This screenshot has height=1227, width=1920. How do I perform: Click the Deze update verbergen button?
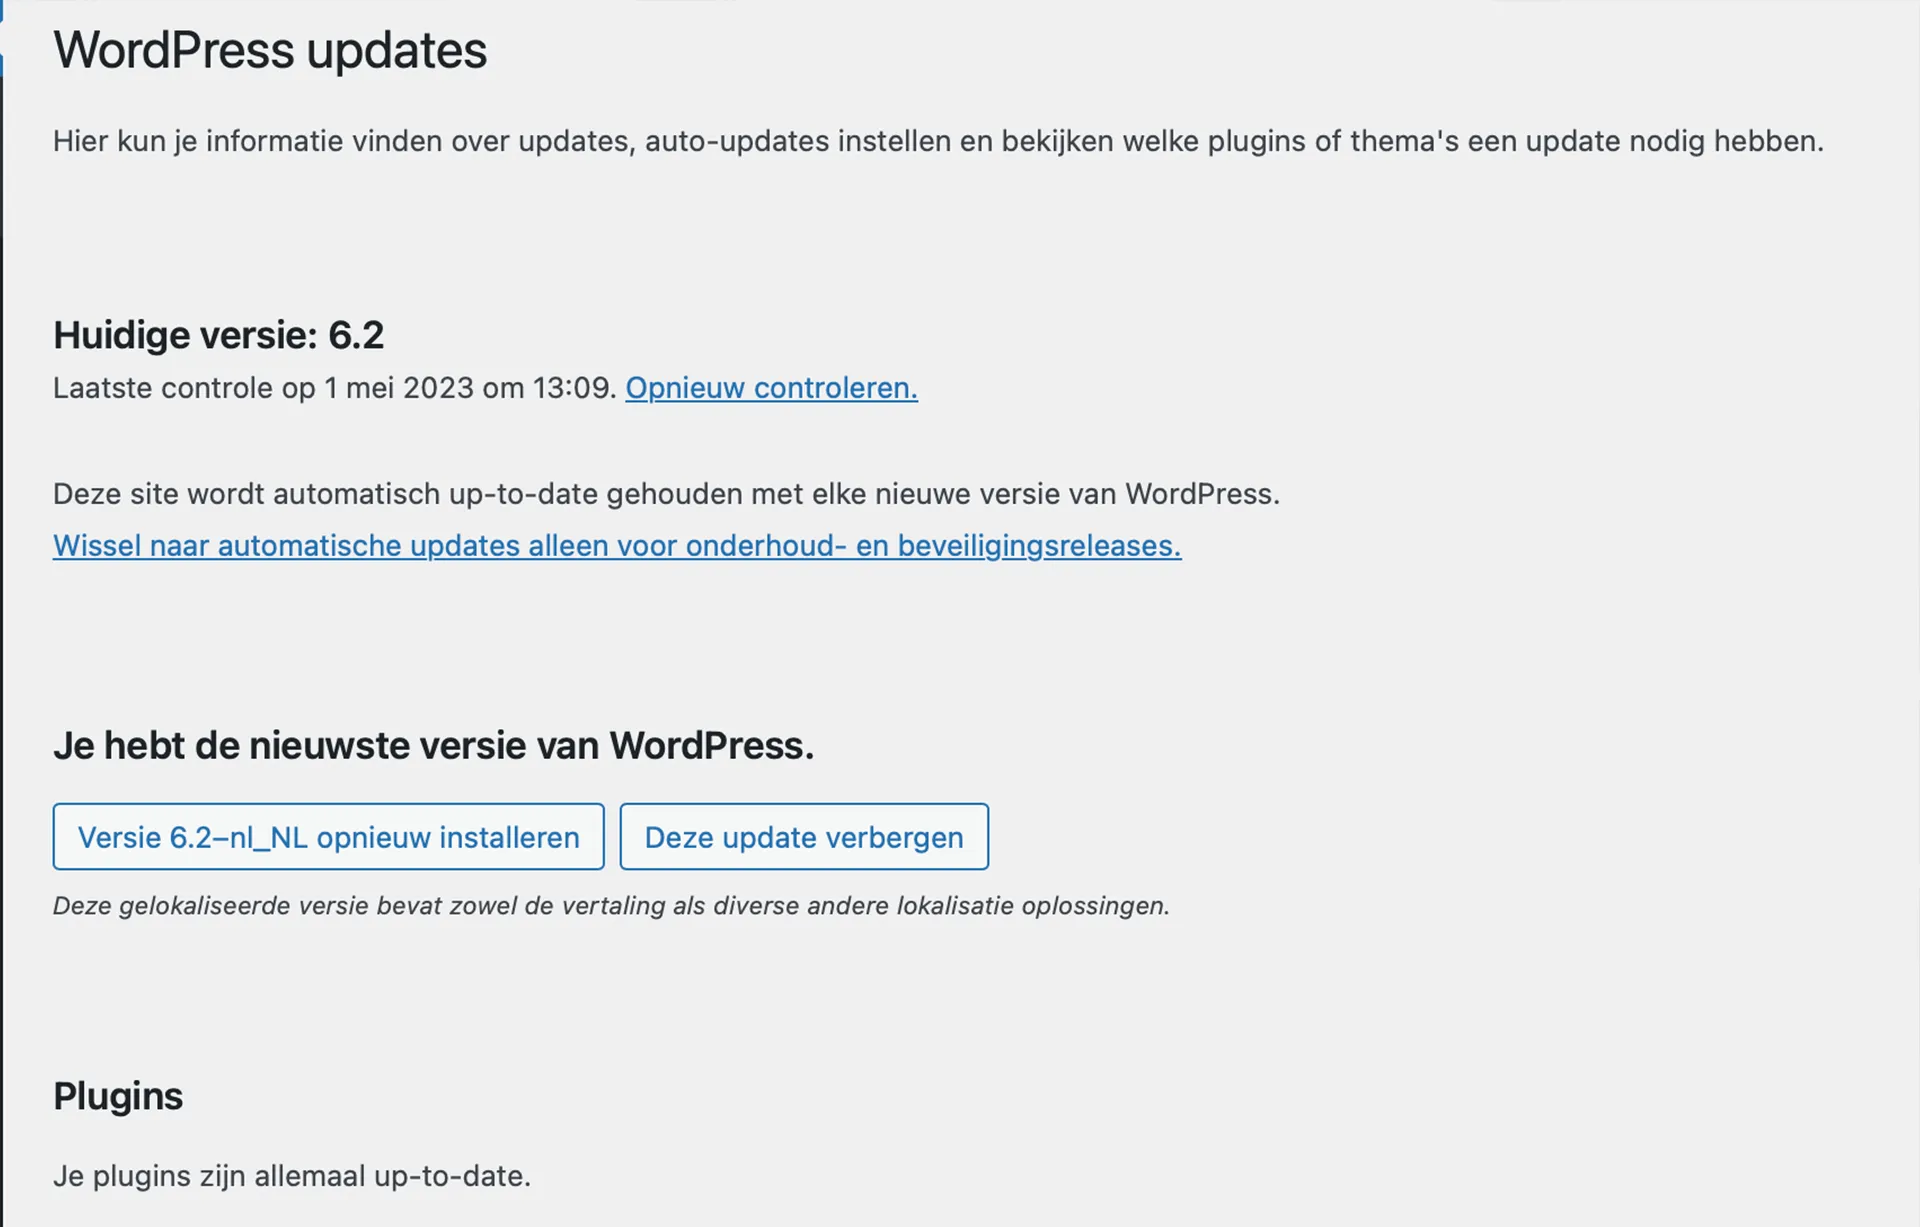click(803, 837)
